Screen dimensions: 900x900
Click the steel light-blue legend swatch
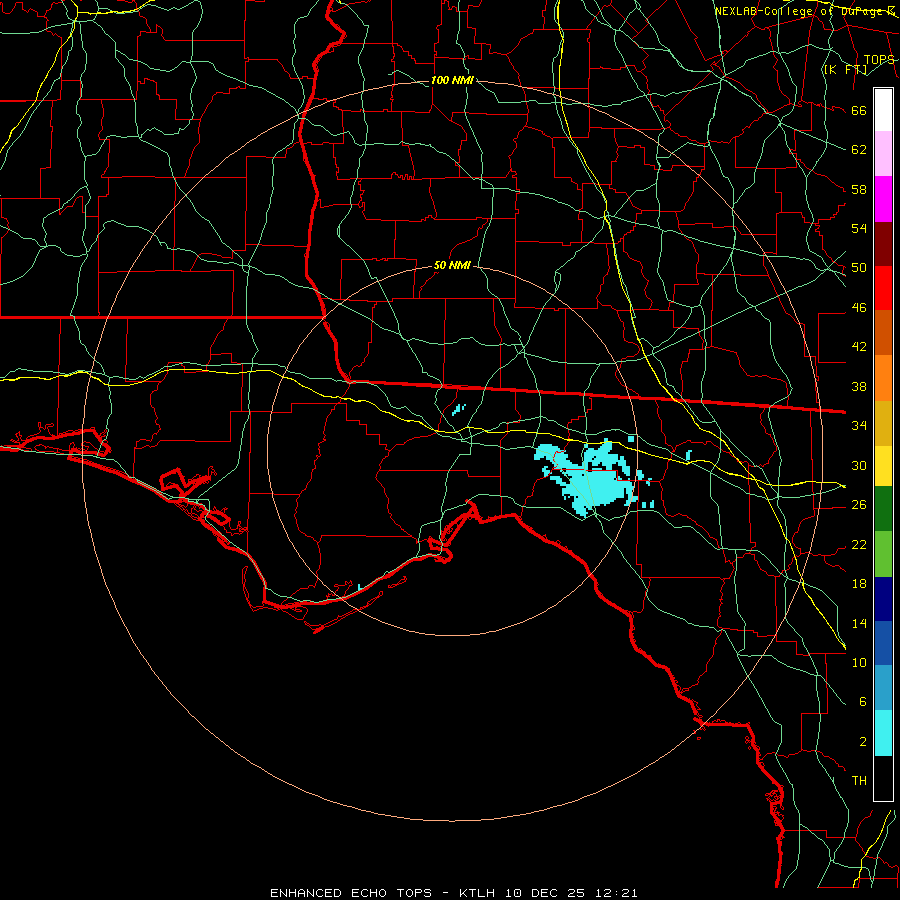pyautogui.click(x=883, y=687)
